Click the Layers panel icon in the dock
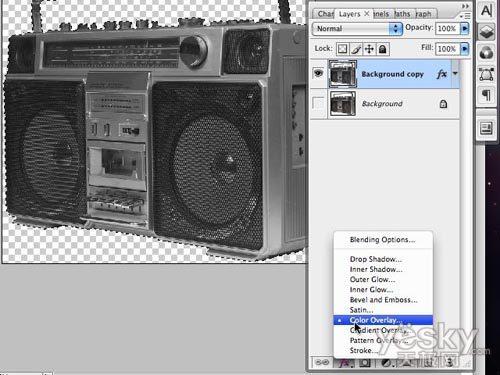This screenshot has width=500, height=375. coord(486,32)
